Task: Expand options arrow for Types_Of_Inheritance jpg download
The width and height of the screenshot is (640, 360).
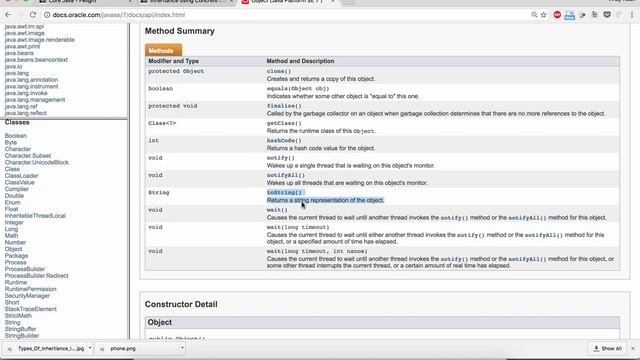Action: pos(90,348)
